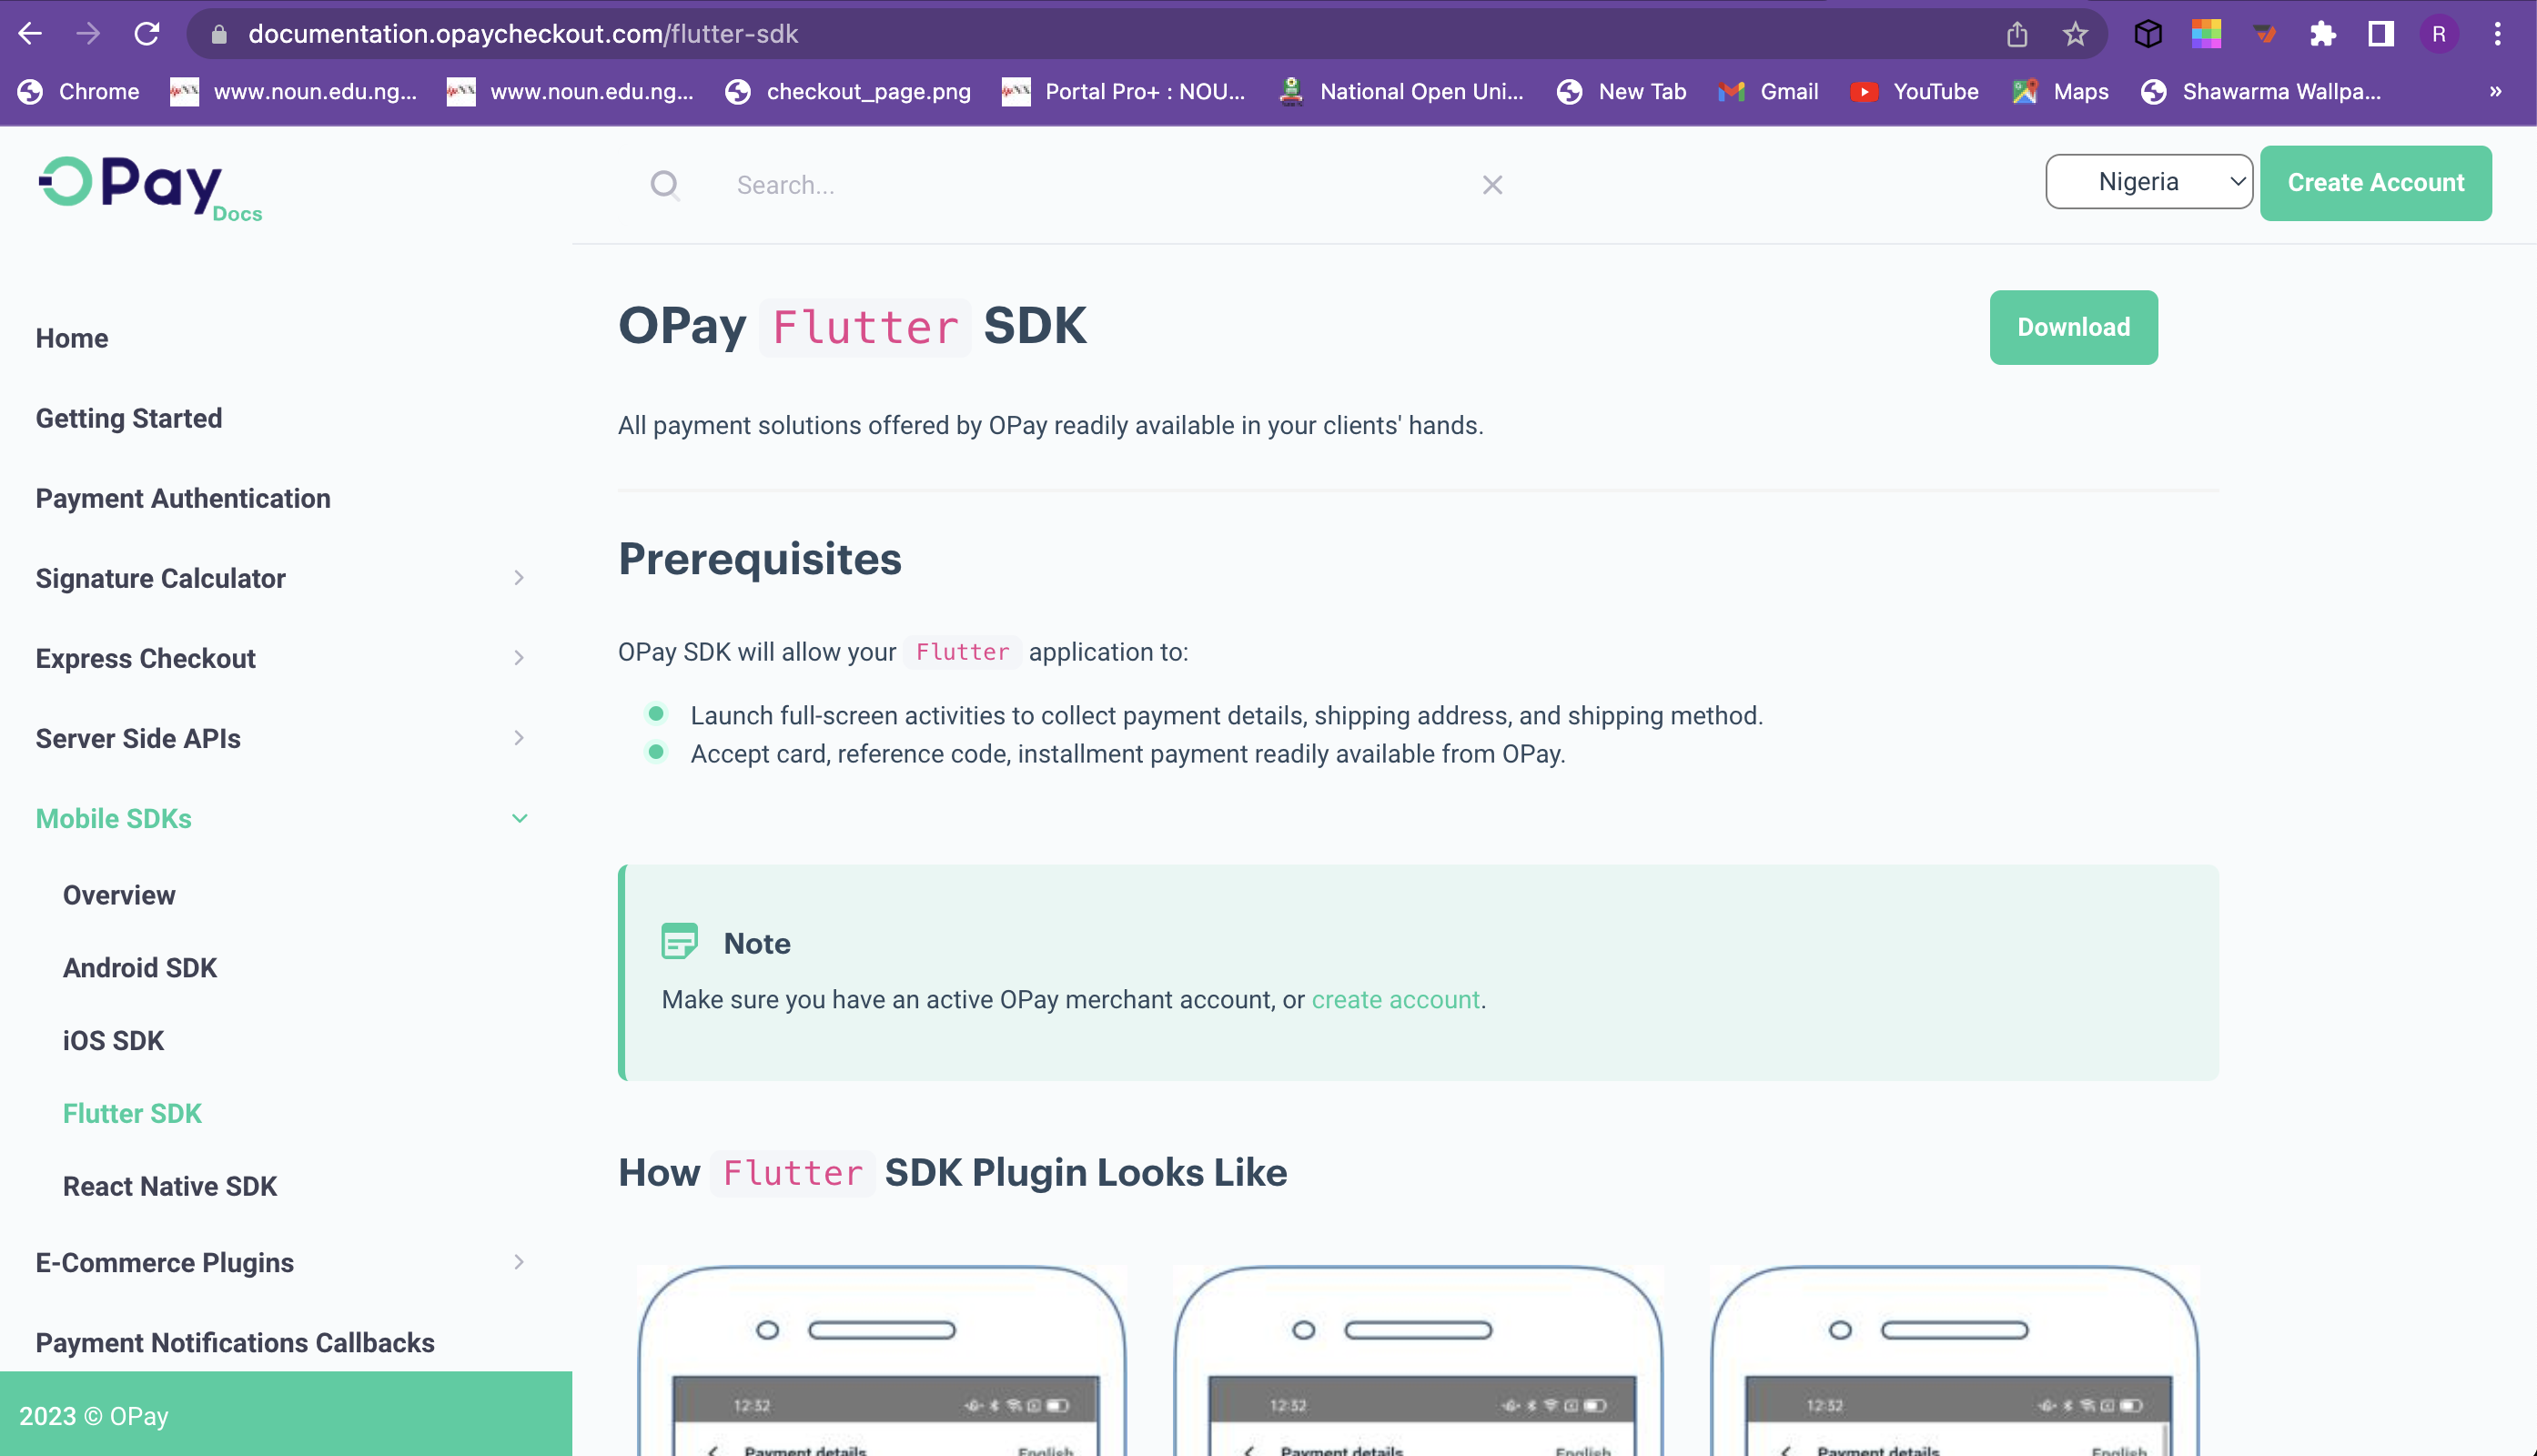Click the Getting Started sidebar menu item
2537x1456 pixels.
click(129, 418)
